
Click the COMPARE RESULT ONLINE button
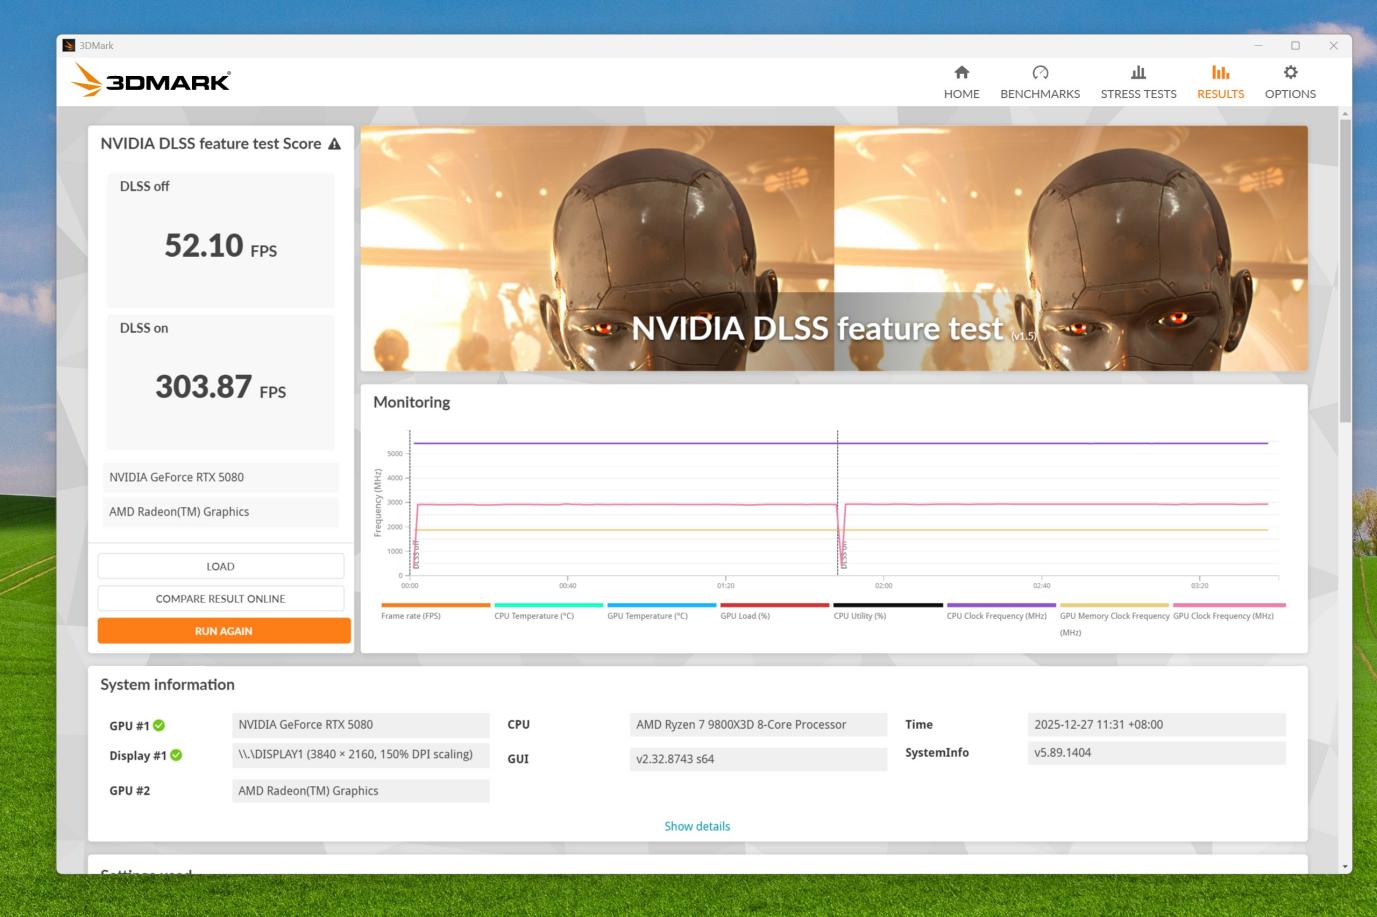221,599
